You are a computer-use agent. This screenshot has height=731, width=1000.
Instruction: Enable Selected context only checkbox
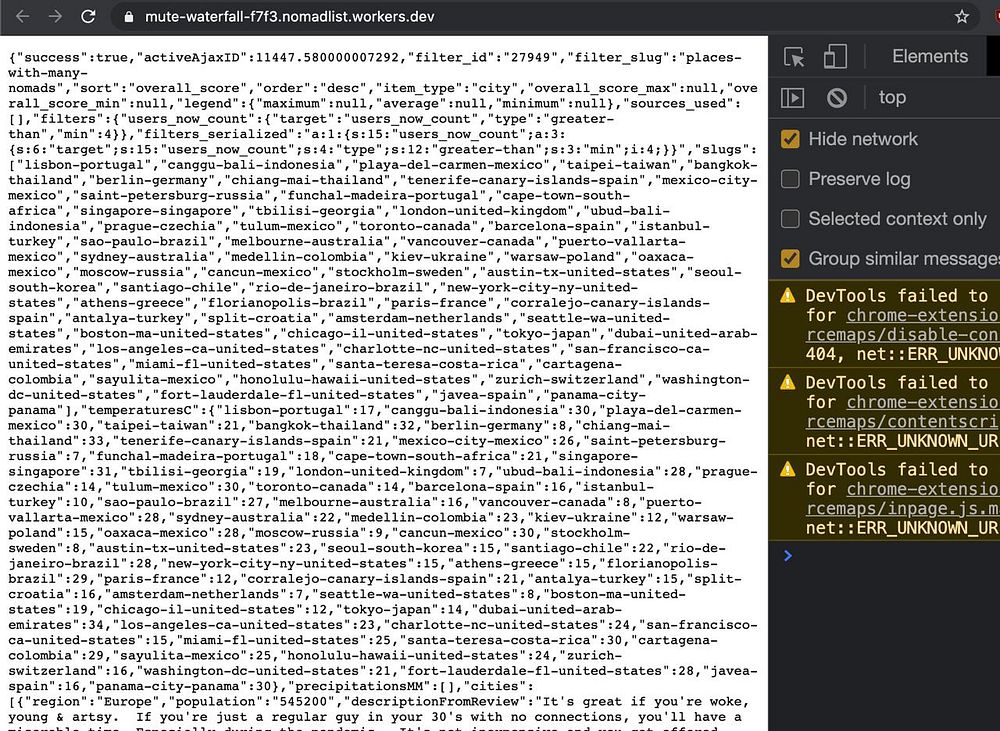[x=790, y=219]
